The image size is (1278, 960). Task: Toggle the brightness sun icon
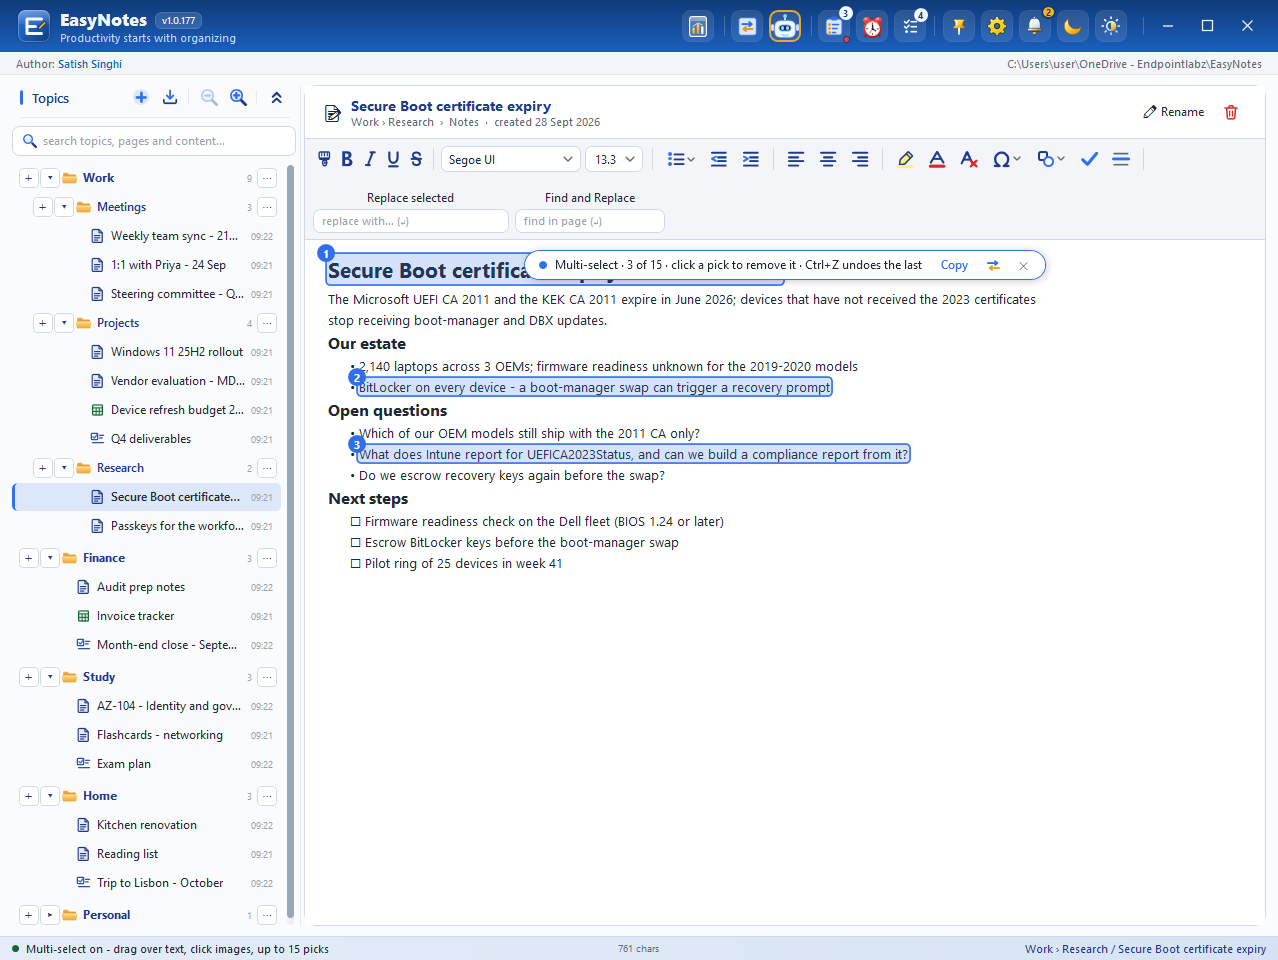pyautogui.click(x=1111, y=27)
